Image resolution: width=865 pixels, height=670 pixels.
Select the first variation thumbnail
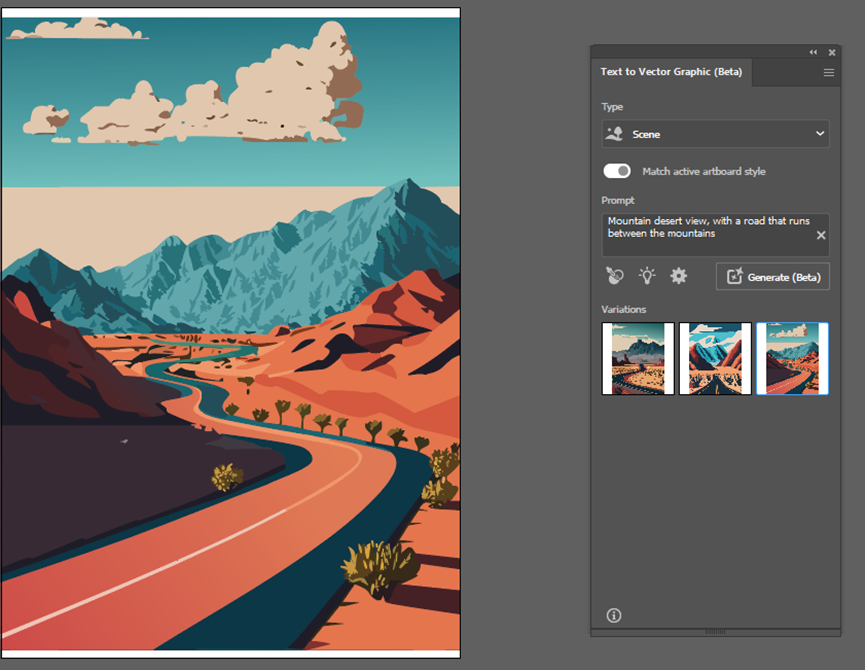click(x=638, y=358)
